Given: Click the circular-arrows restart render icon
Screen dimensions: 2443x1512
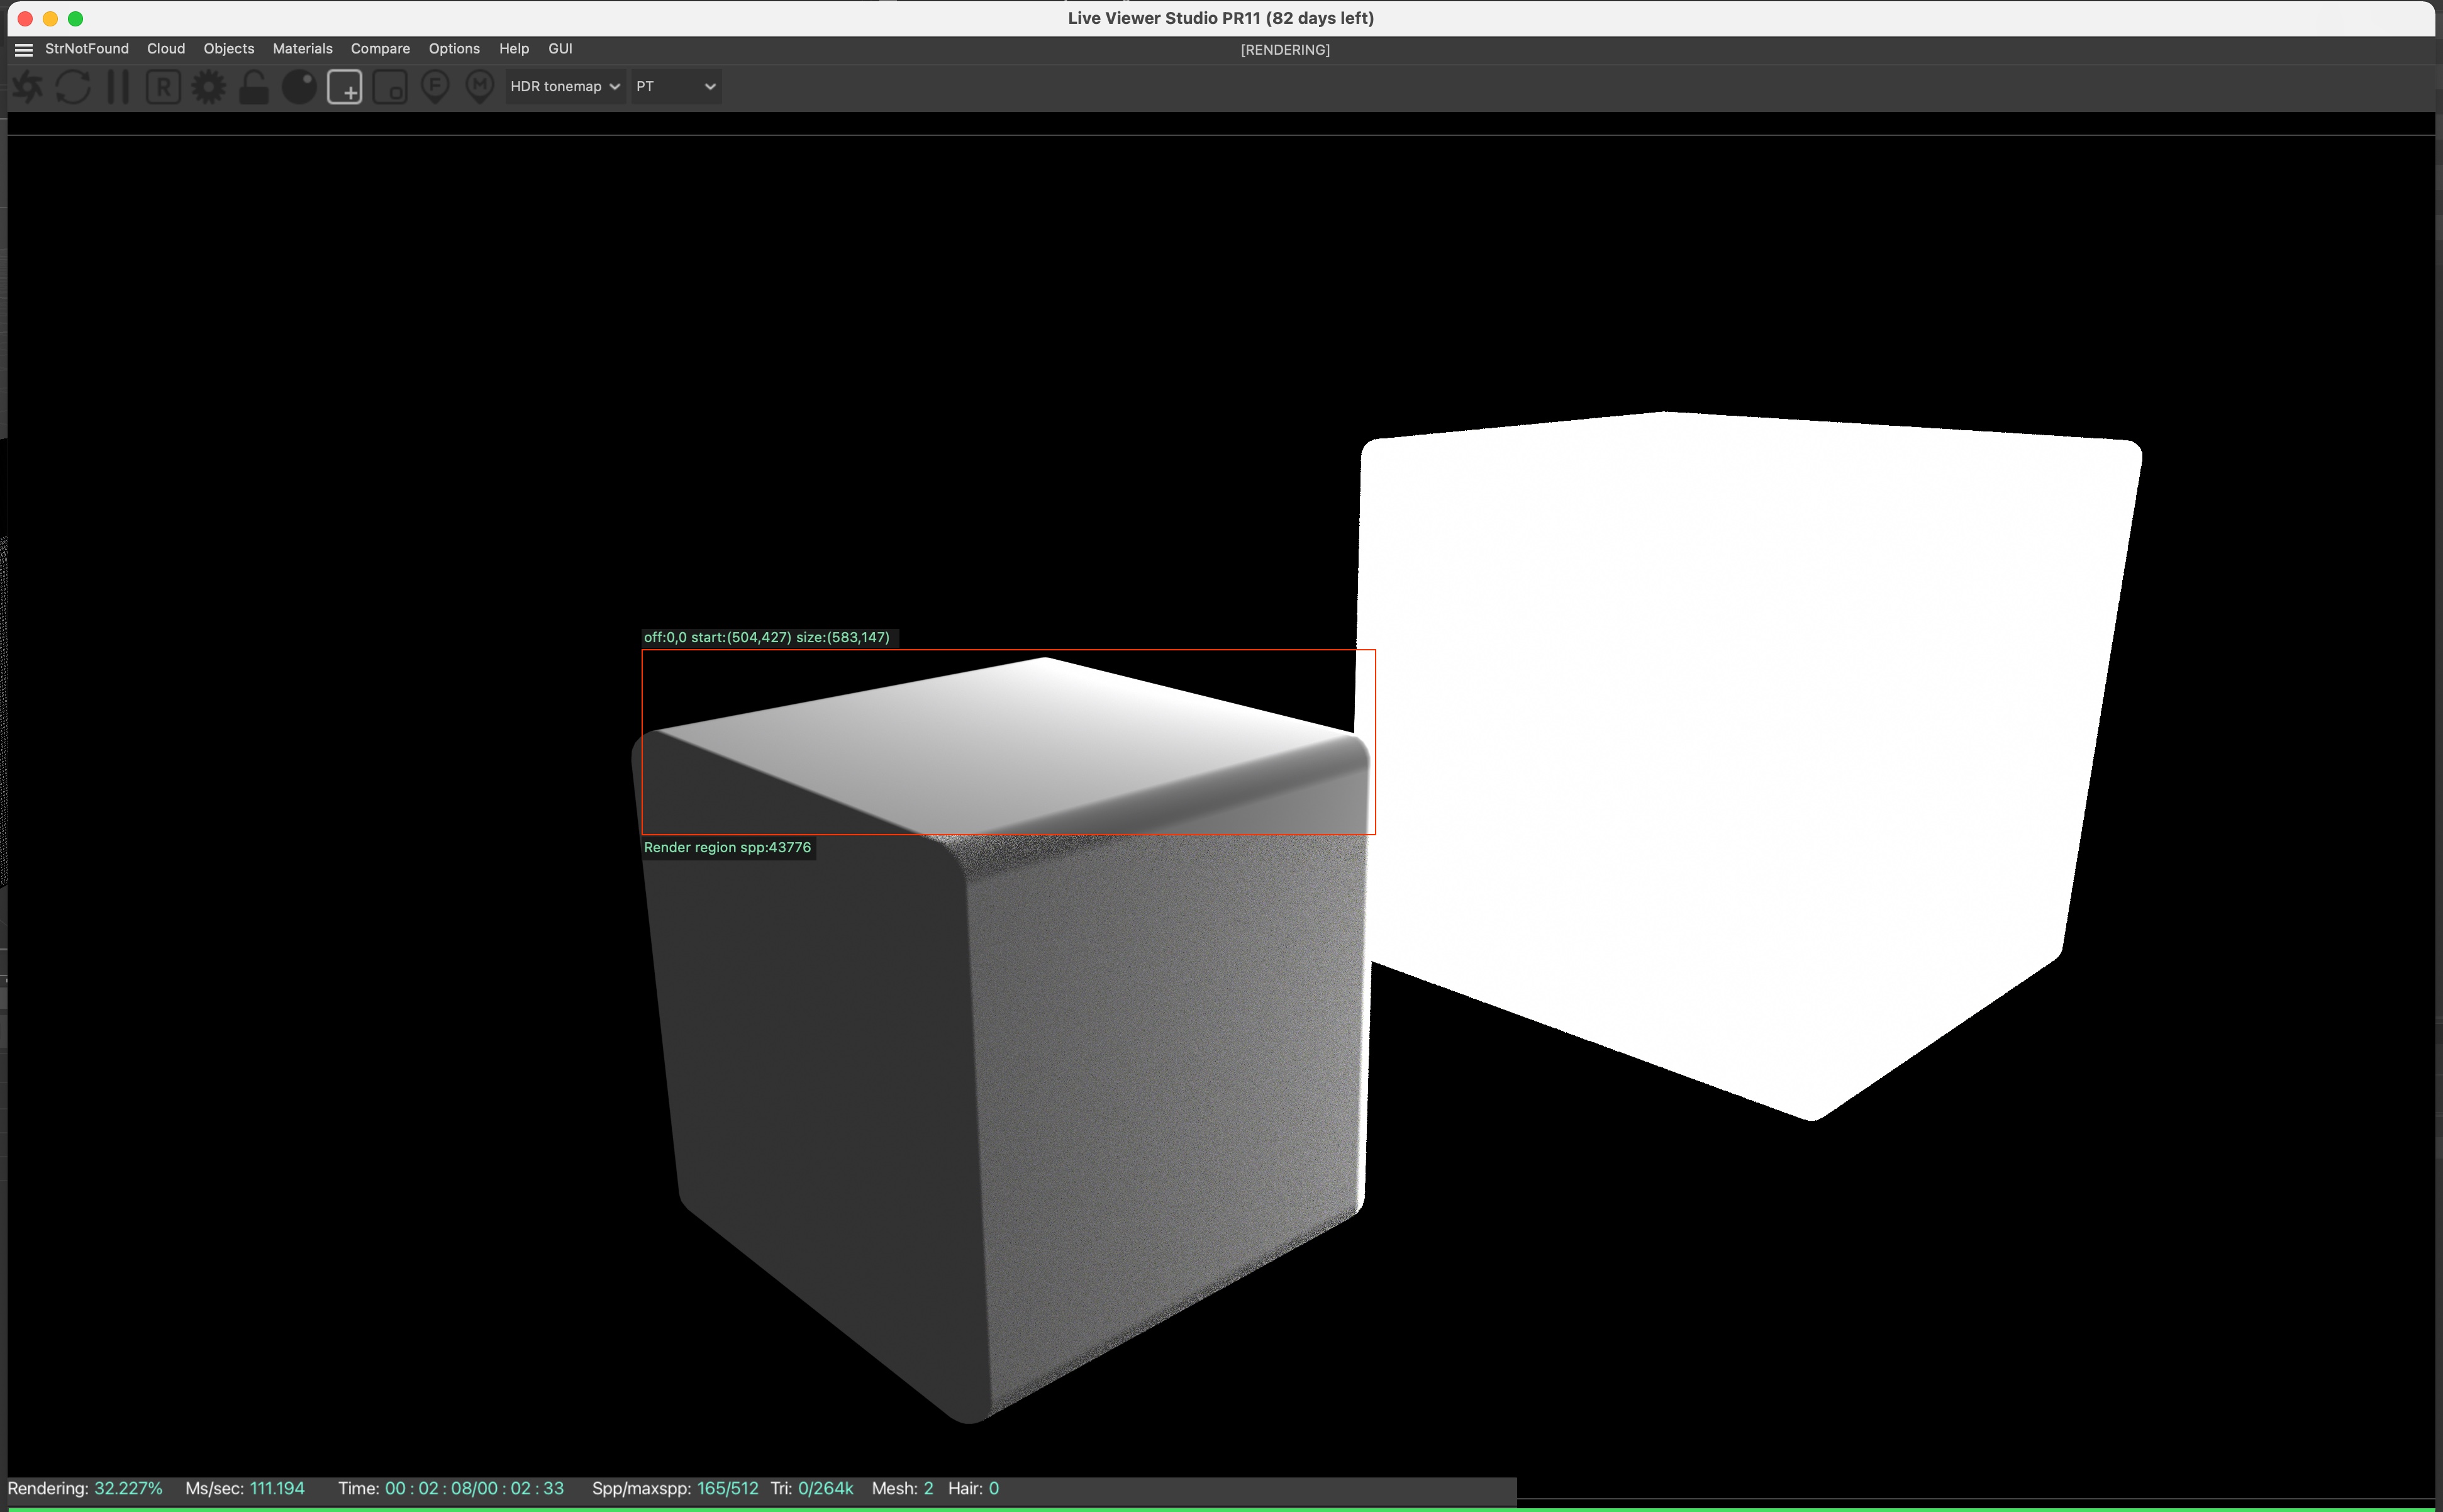Looking at the screenshot, I should click(73, 87).
